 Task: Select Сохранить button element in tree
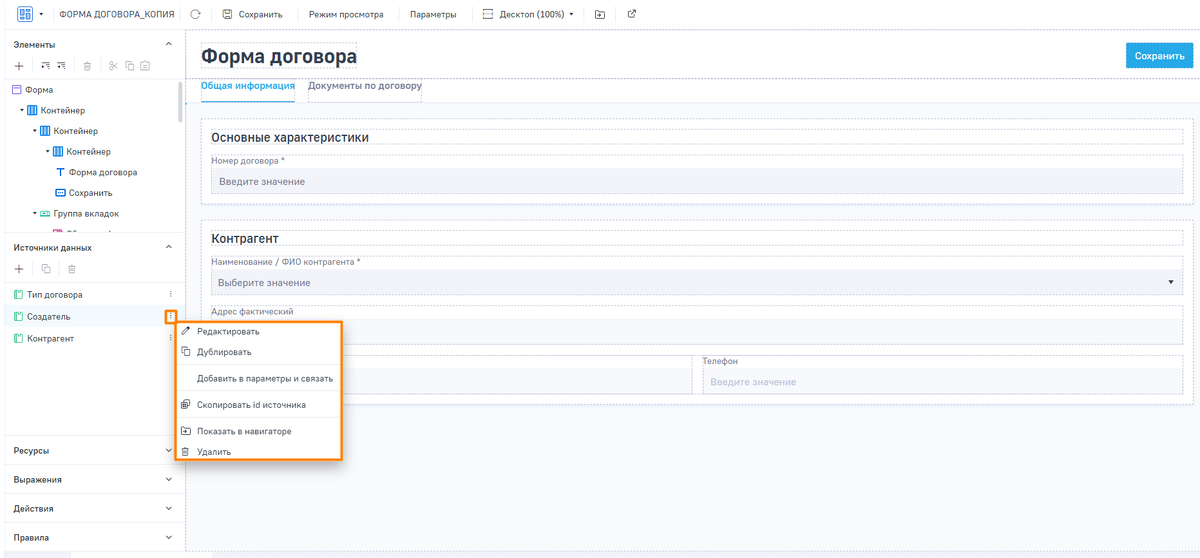83,193
